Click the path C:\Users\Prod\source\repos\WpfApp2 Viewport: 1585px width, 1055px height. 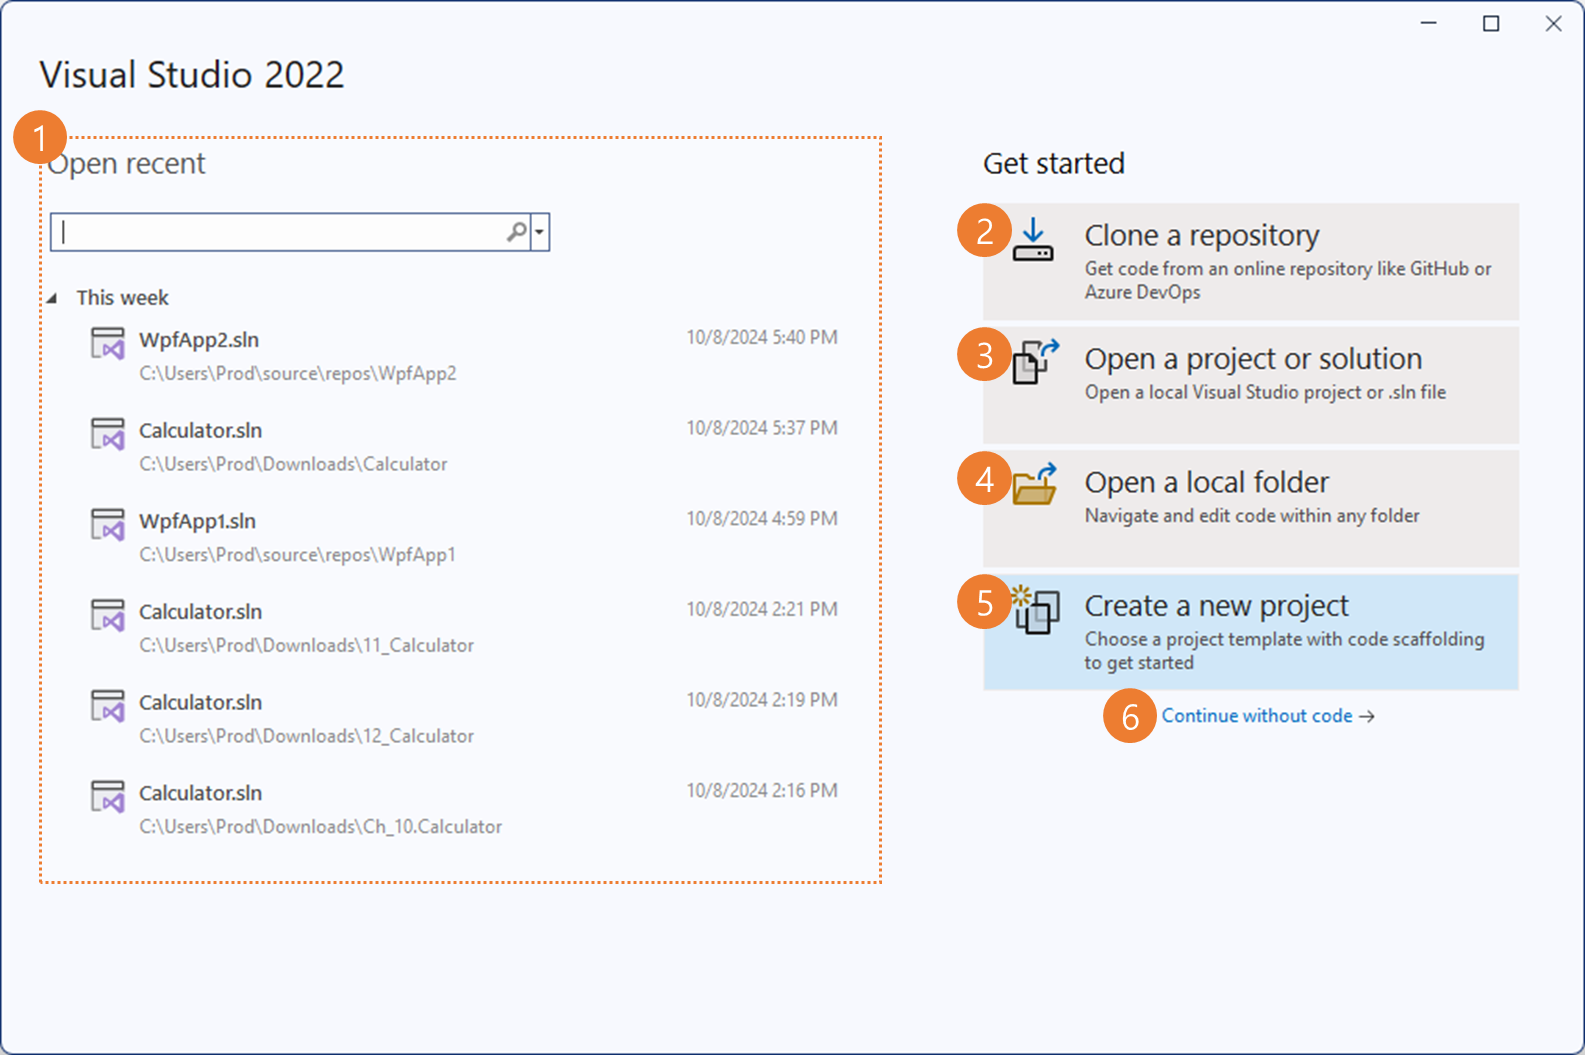click(298, 373)
